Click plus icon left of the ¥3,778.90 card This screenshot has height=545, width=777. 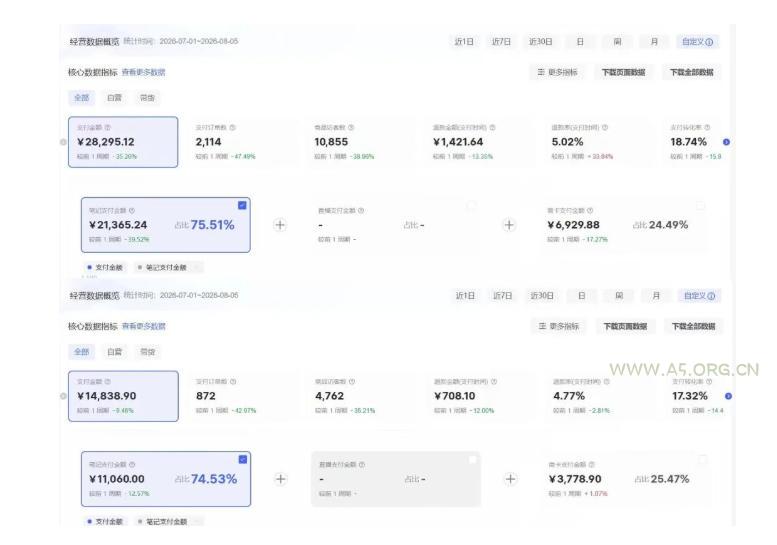(510, 479)
